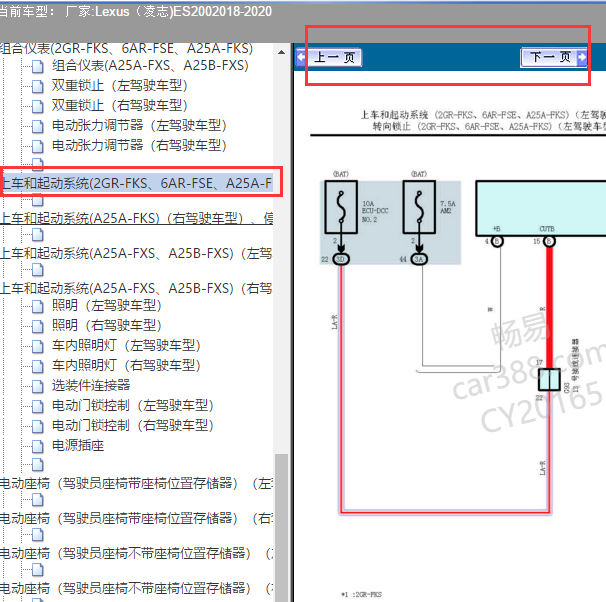Click page icon beside 组合仪表(A25A-FXS、A25B-FXS)

pyautogui.click(x=37, y=66)
